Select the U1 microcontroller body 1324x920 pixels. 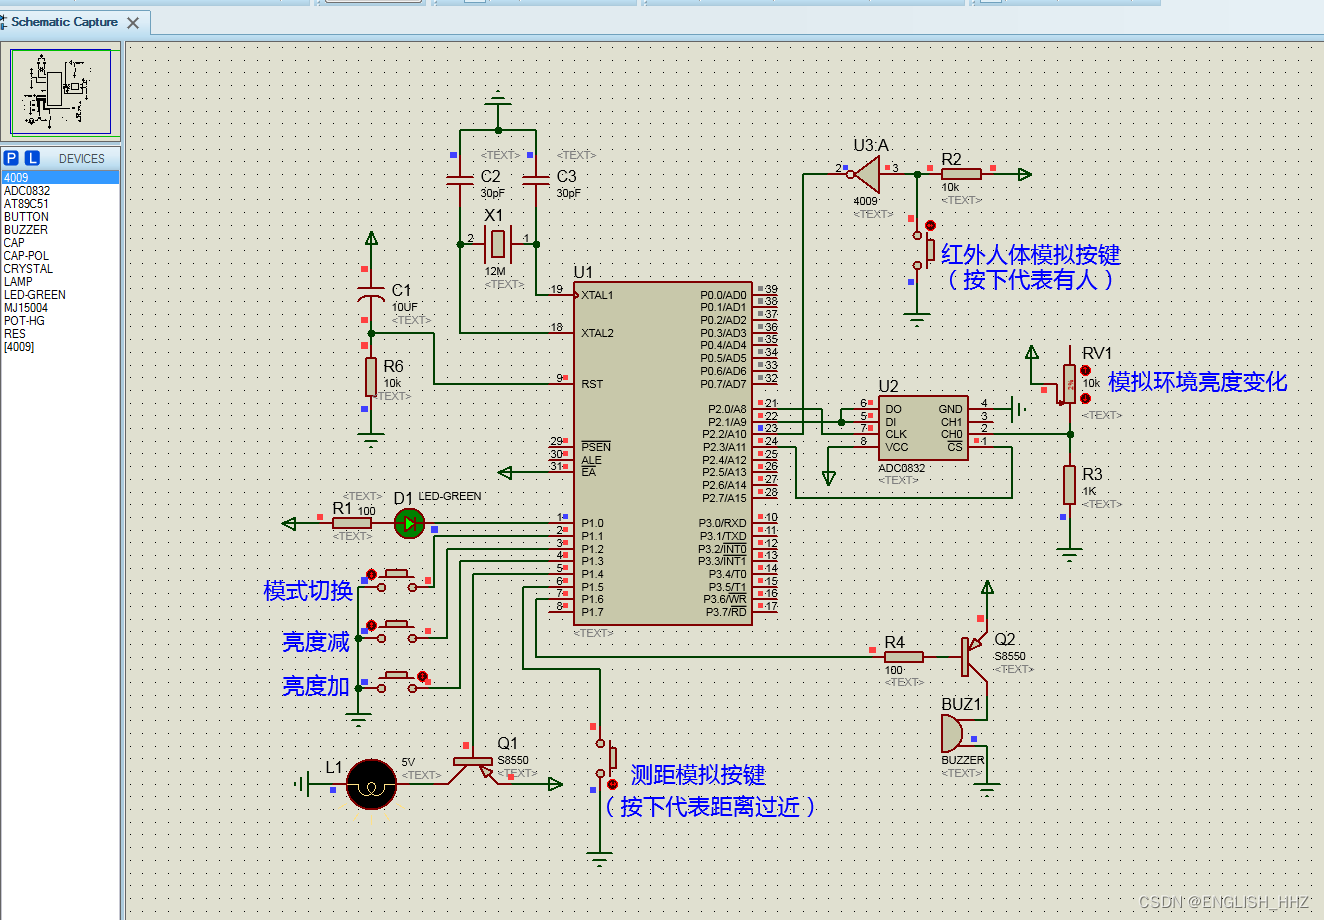coord(665,453)
